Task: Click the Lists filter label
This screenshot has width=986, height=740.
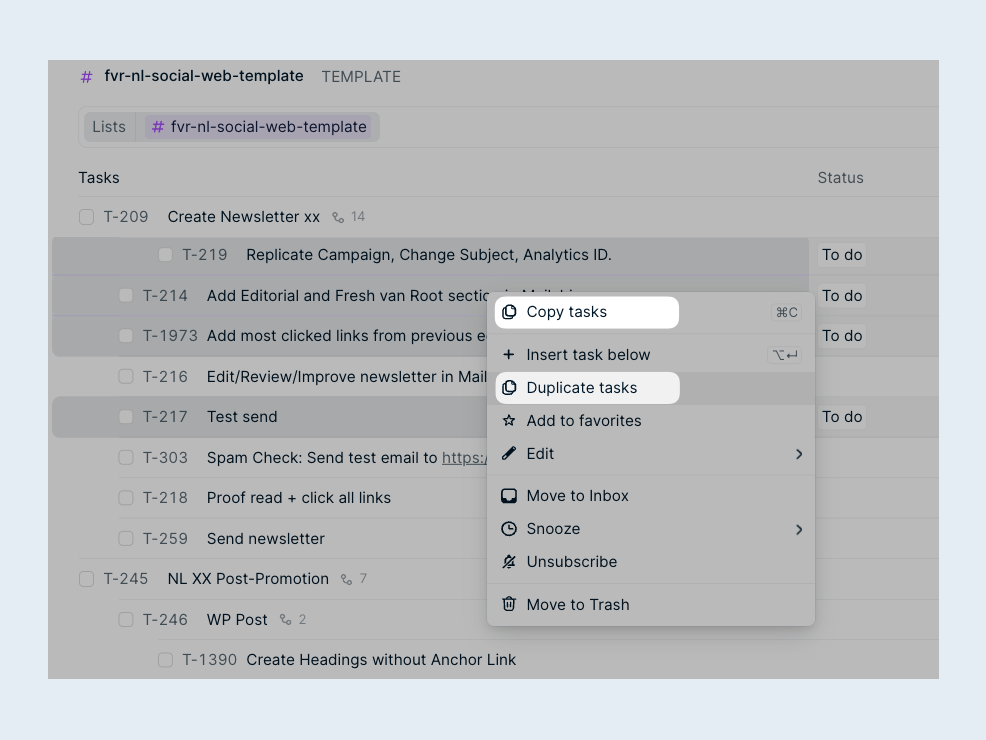Action: click(109, 127)
